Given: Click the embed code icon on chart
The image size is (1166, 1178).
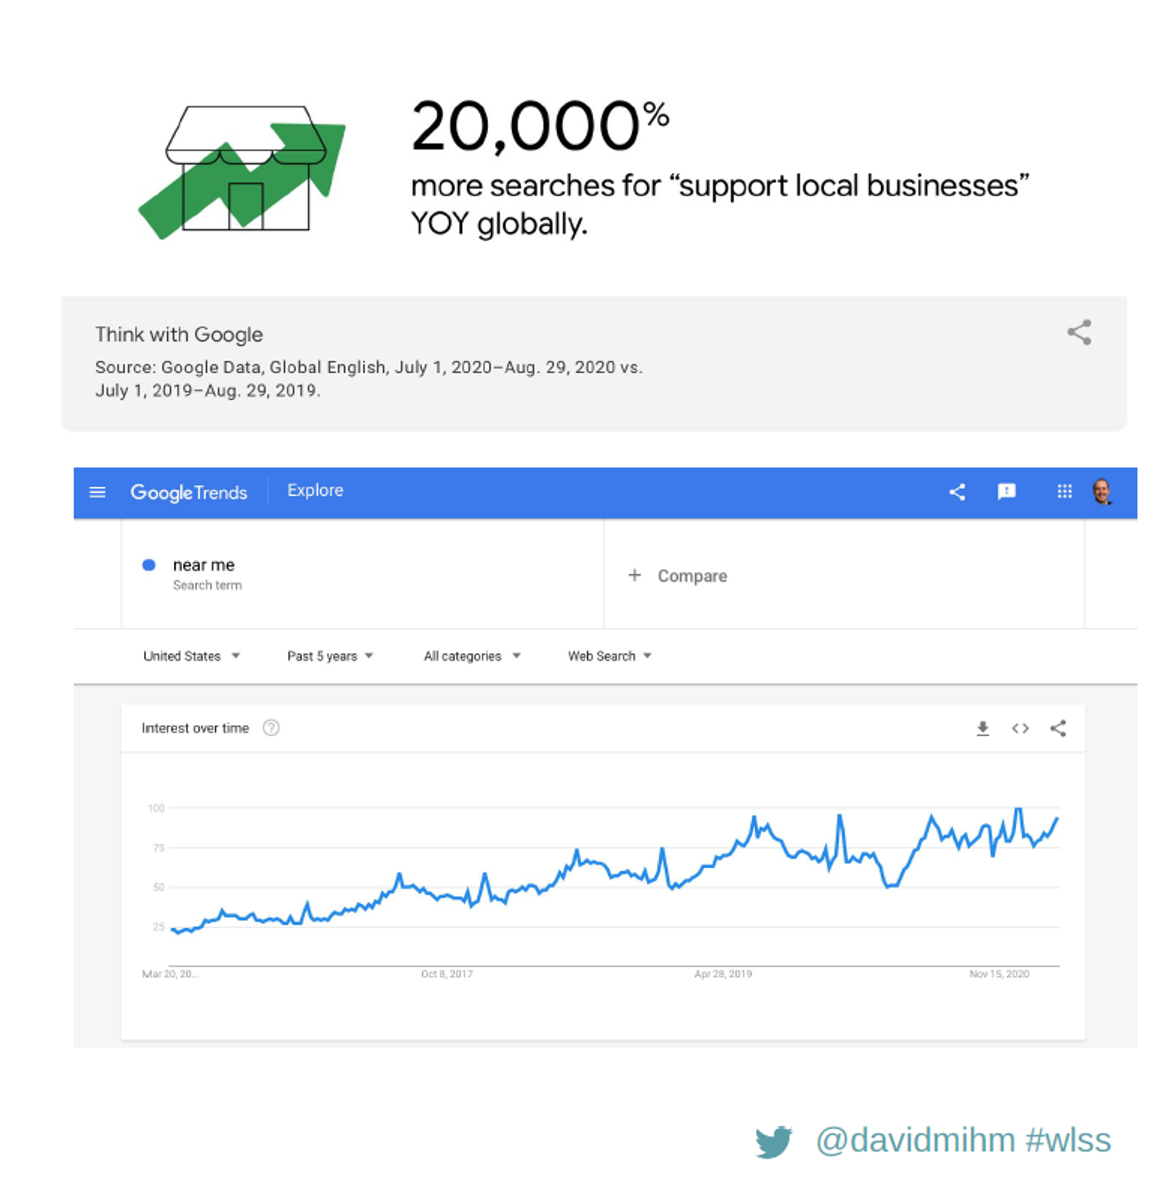Looking at the screenshot, I should [x=1020, y=729].
